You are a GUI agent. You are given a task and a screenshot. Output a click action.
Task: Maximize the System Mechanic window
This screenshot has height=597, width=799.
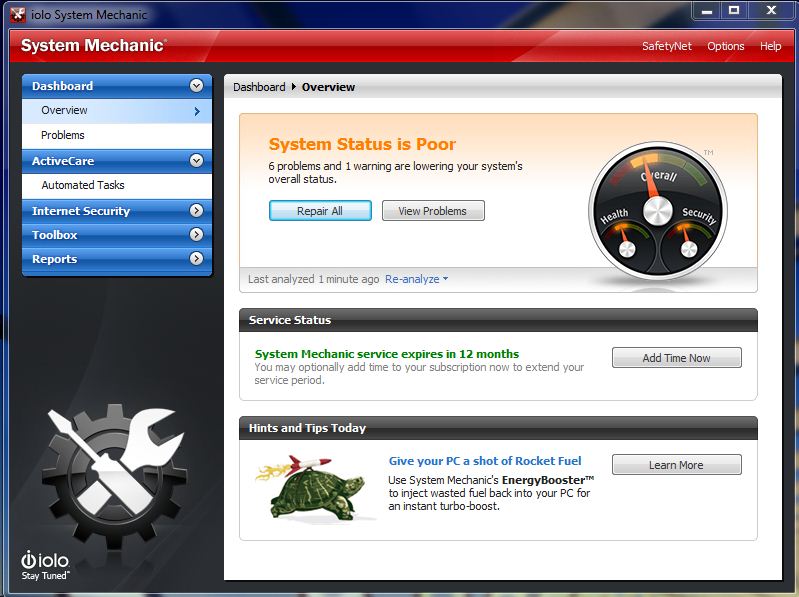(x=734, y=10)
